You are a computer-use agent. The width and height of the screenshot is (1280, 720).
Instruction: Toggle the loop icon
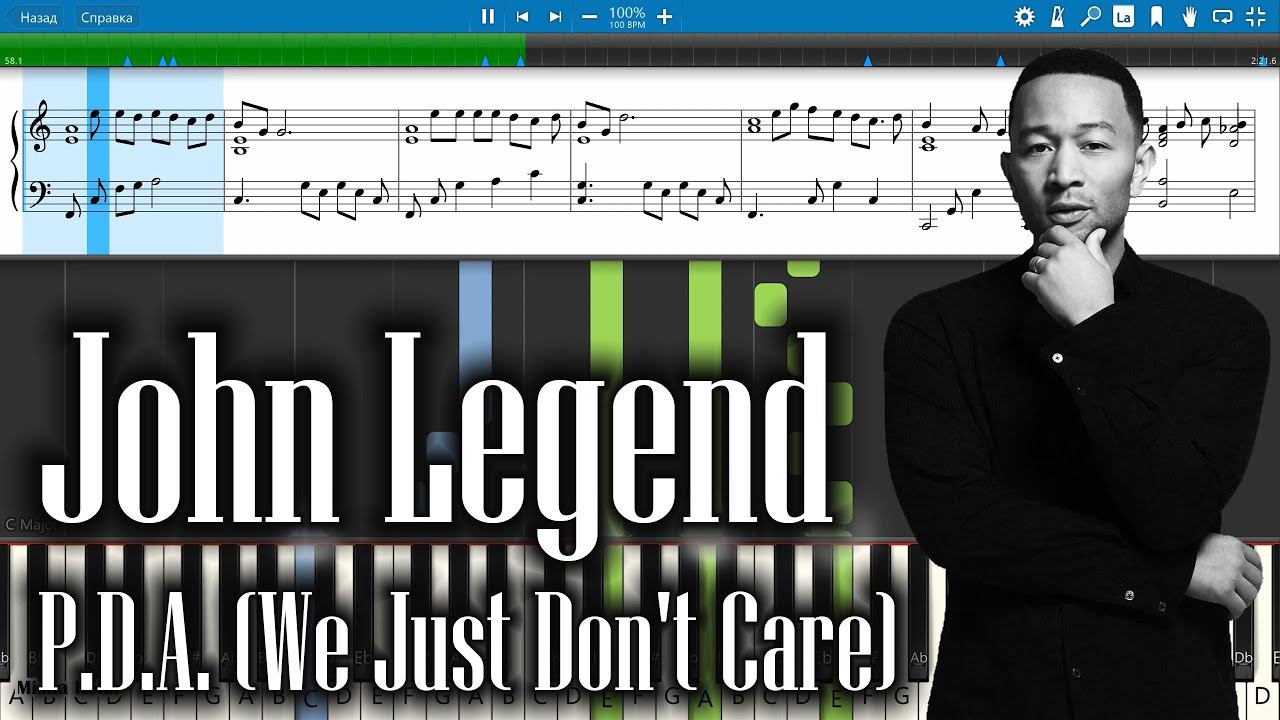(1222, 16)
